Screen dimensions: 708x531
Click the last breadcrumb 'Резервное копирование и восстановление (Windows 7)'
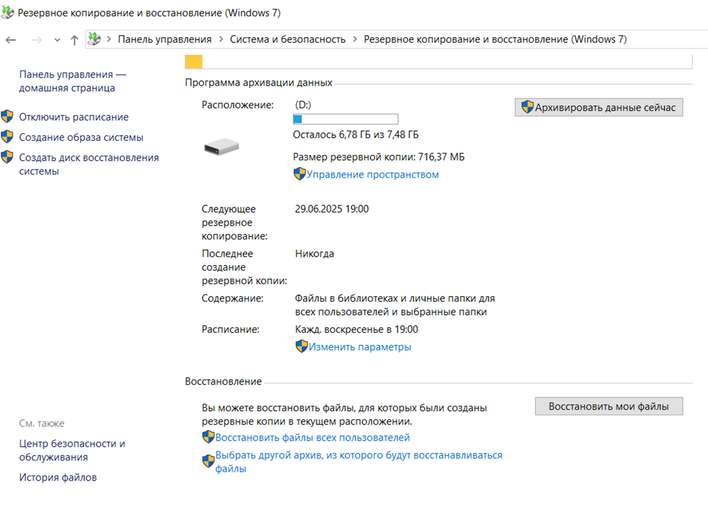click(495, 39)
